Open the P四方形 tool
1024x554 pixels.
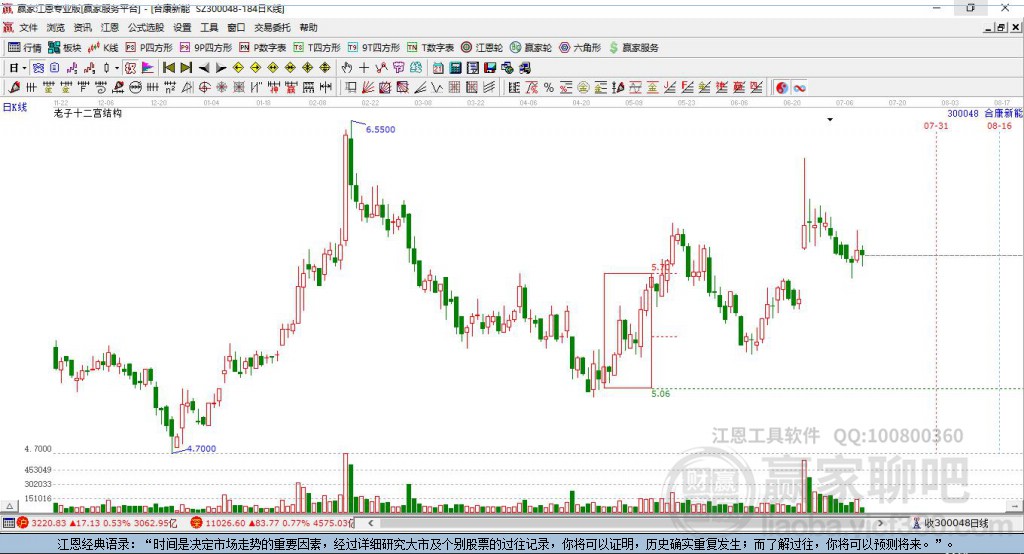coord(149,48)
